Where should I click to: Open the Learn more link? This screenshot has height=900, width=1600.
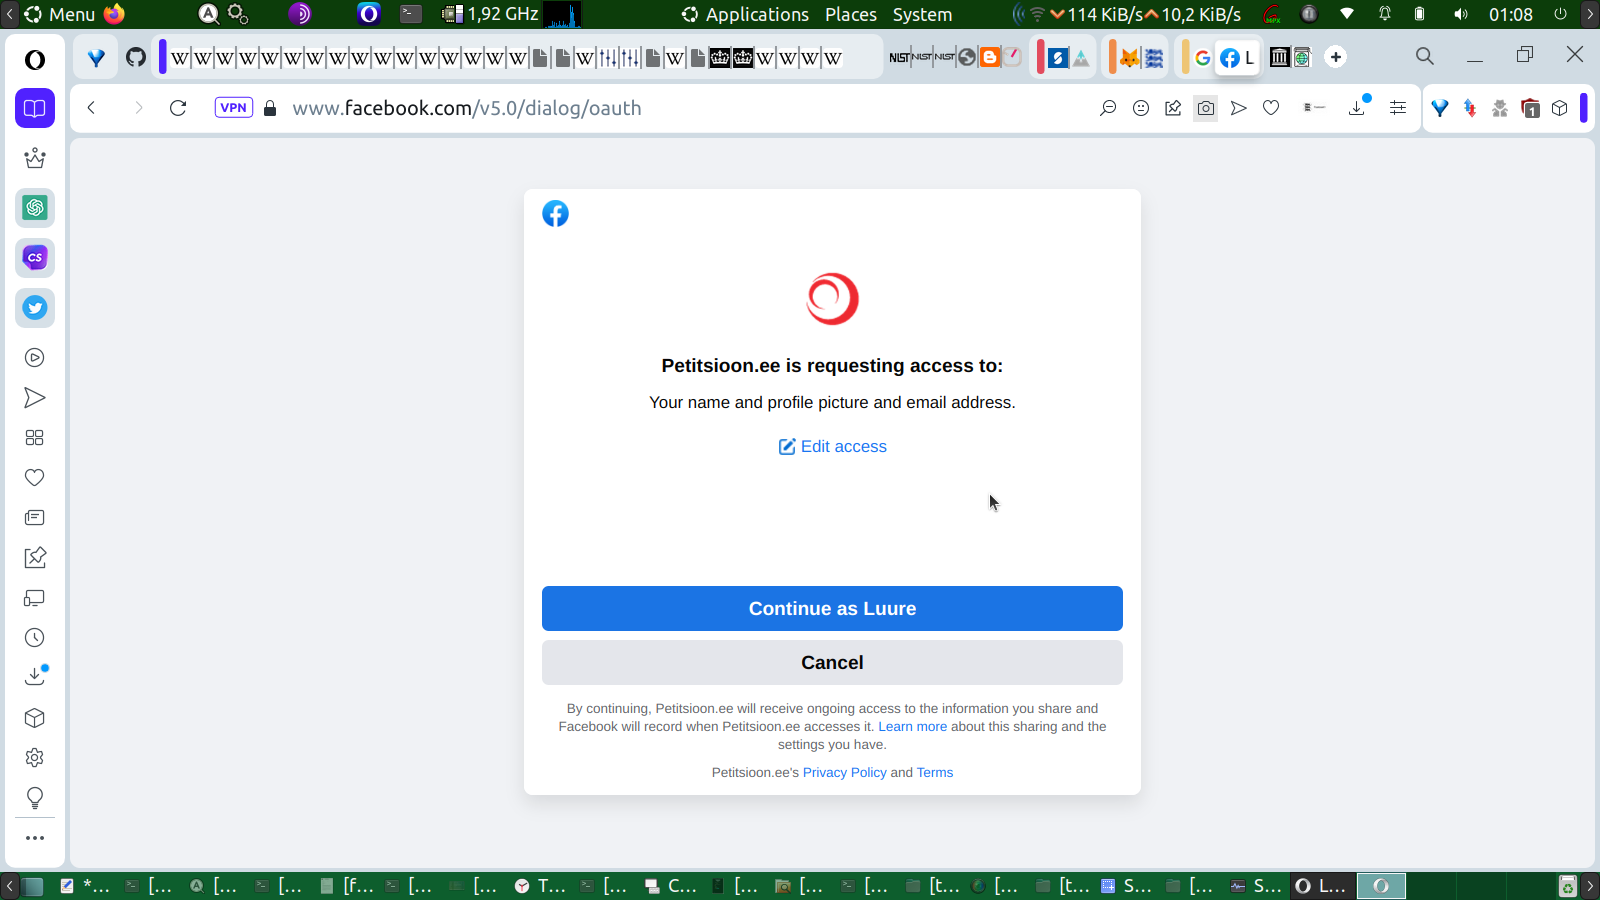click(912, 727)
